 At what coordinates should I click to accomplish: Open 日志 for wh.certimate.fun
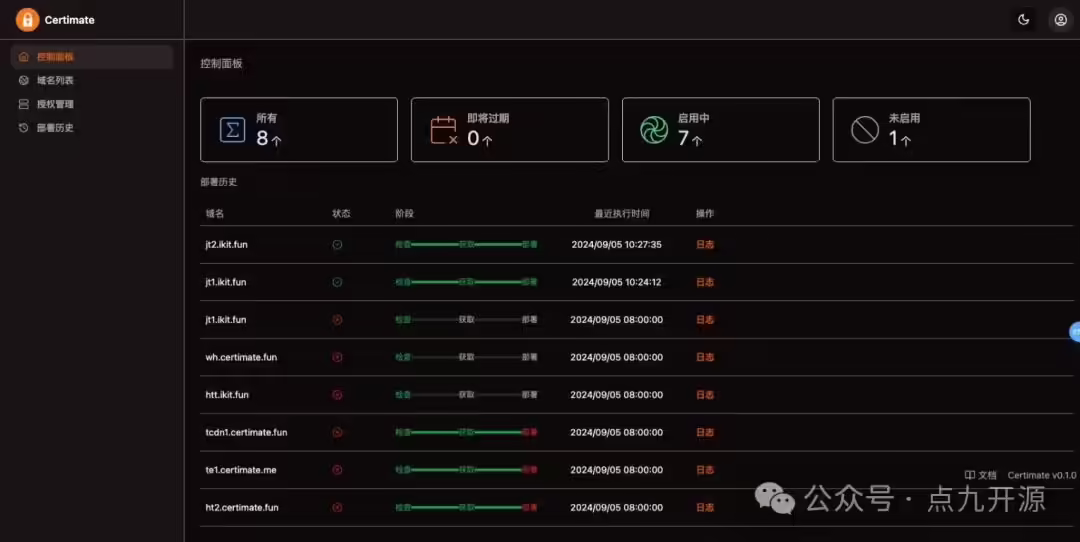tap(705, 357)
